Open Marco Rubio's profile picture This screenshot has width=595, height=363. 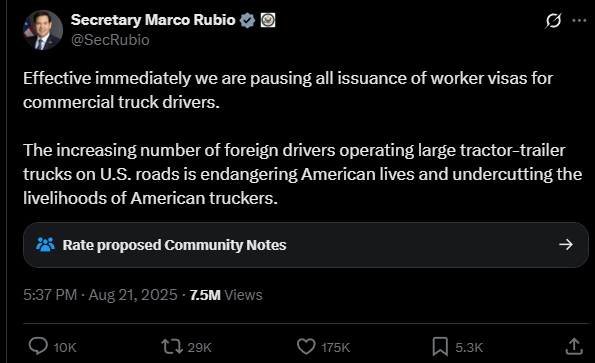(43, 30)
